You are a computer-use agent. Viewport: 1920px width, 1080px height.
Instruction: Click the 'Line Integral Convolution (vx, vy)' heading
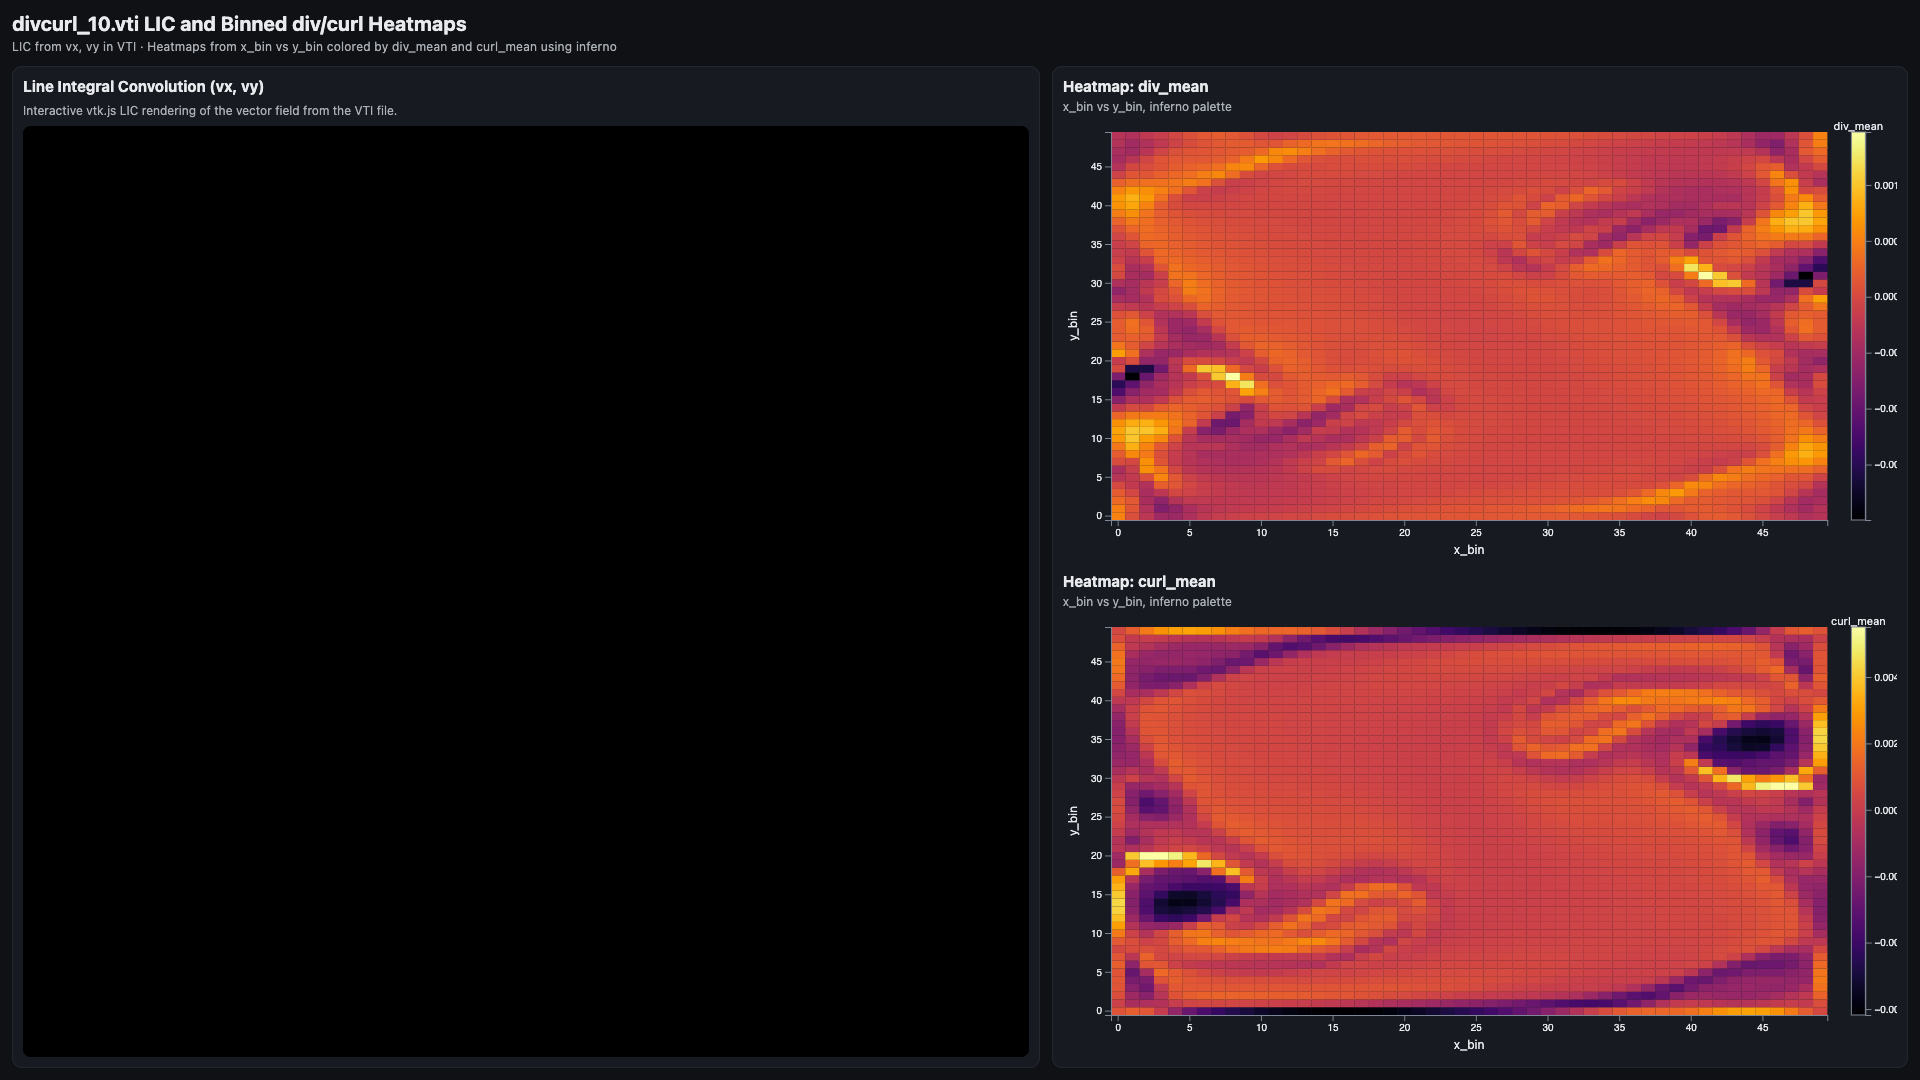coord(143,87)
